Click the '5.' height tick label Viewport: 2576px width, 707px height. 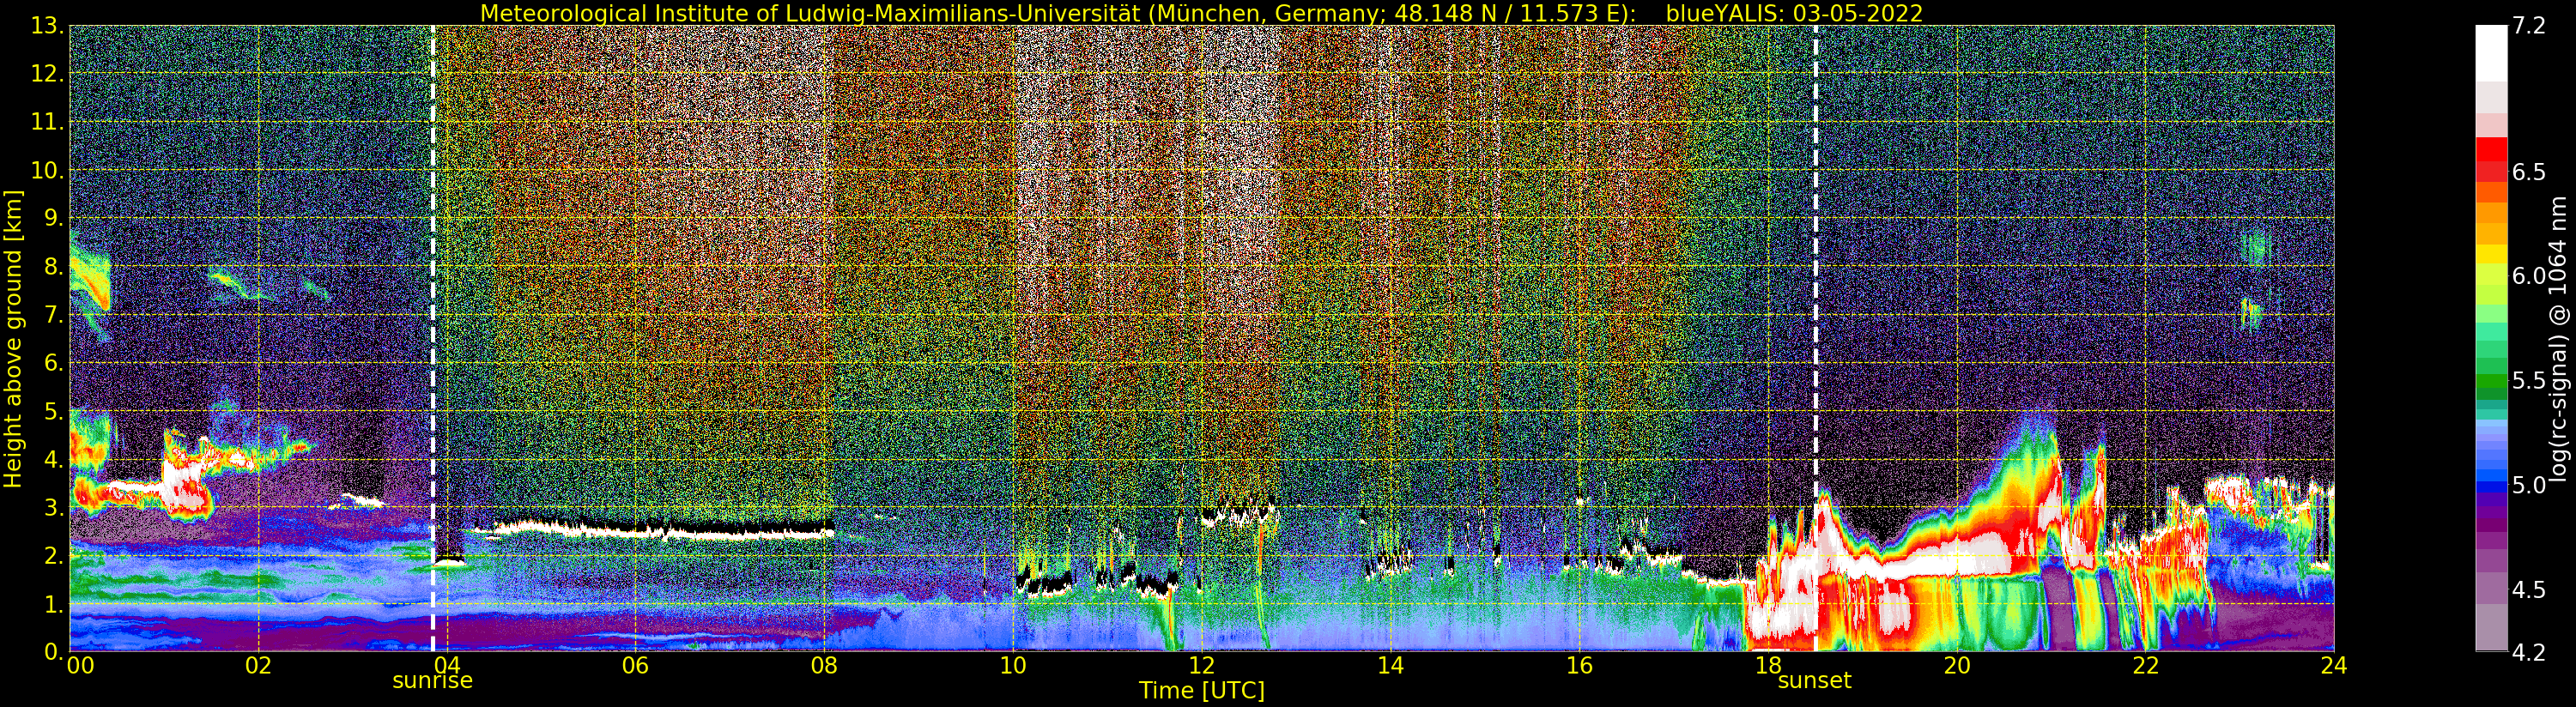(53, 412)
